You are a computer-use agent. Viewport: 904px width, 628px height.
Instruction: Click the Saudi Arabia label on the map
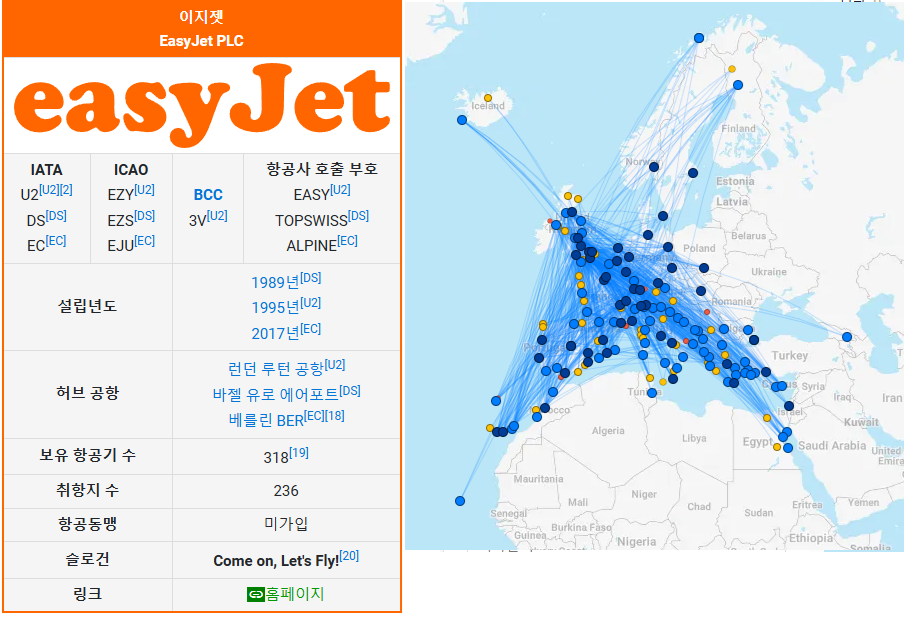point(832,446)
